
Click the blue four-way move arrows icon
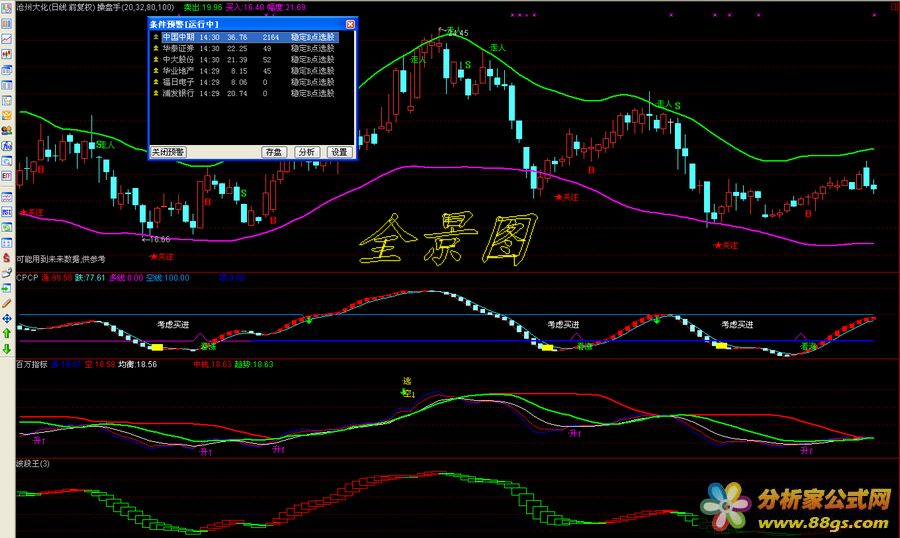coord(6,319)
